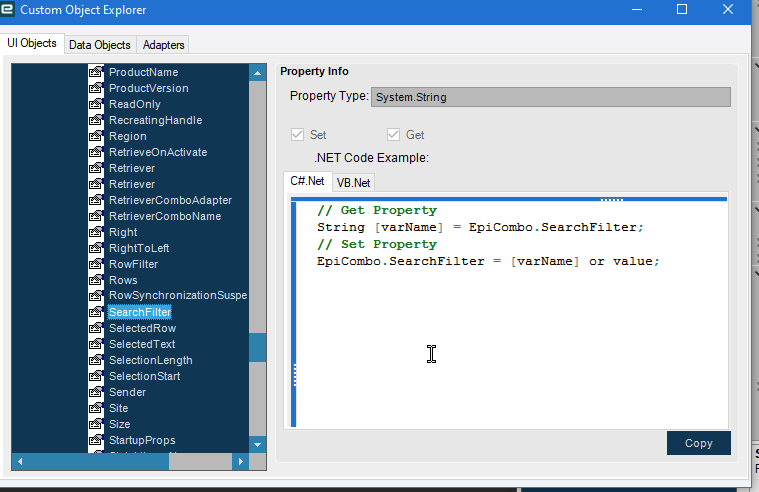
Task: Click the tree scroll right arrow
Action: [x=241, y=461]
